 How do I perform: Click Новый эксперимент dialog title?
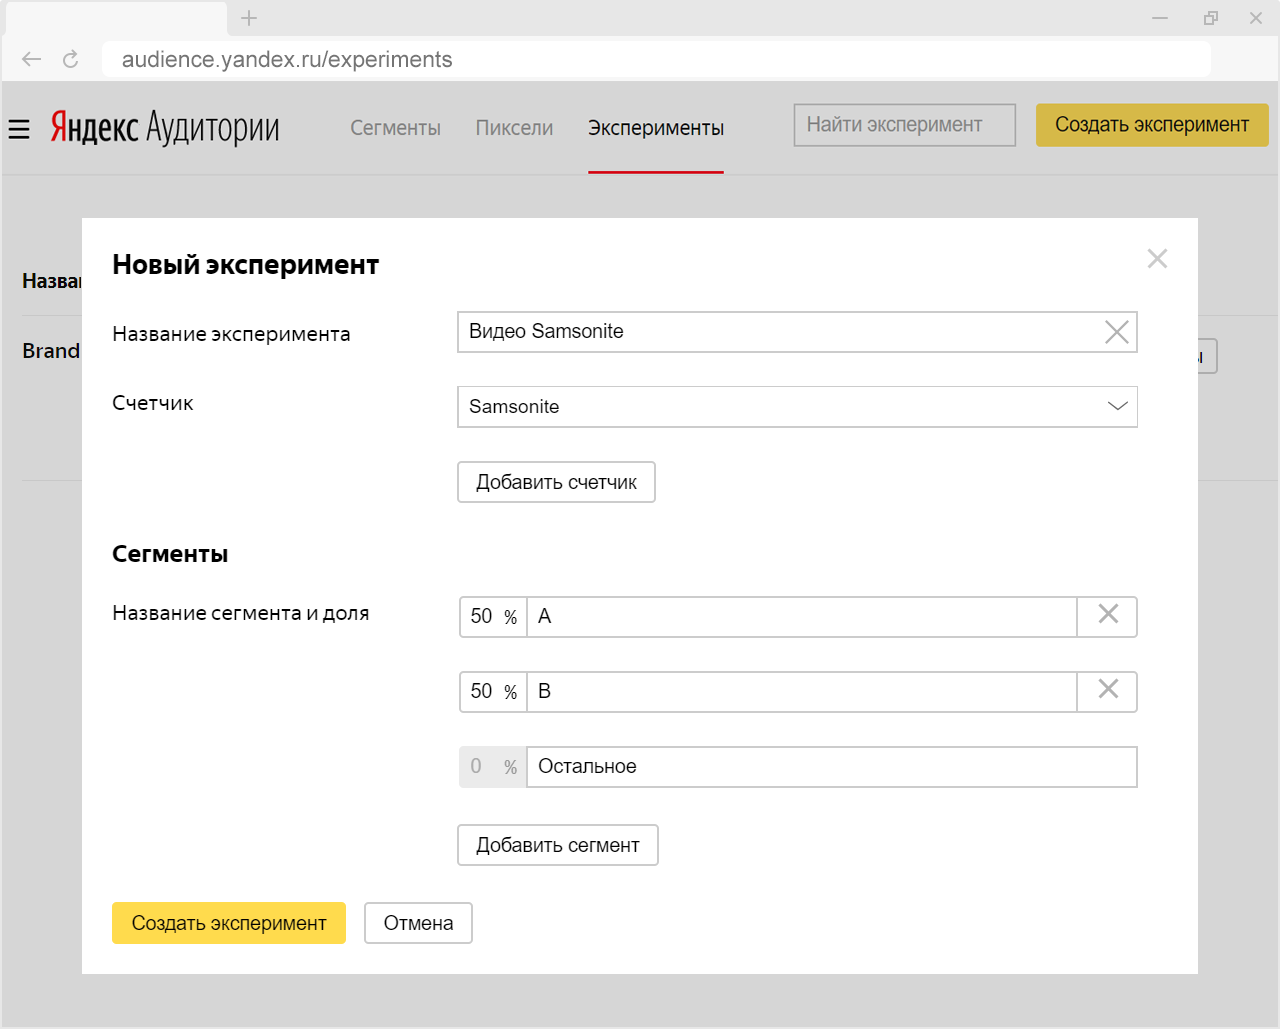tap(246, 265)
